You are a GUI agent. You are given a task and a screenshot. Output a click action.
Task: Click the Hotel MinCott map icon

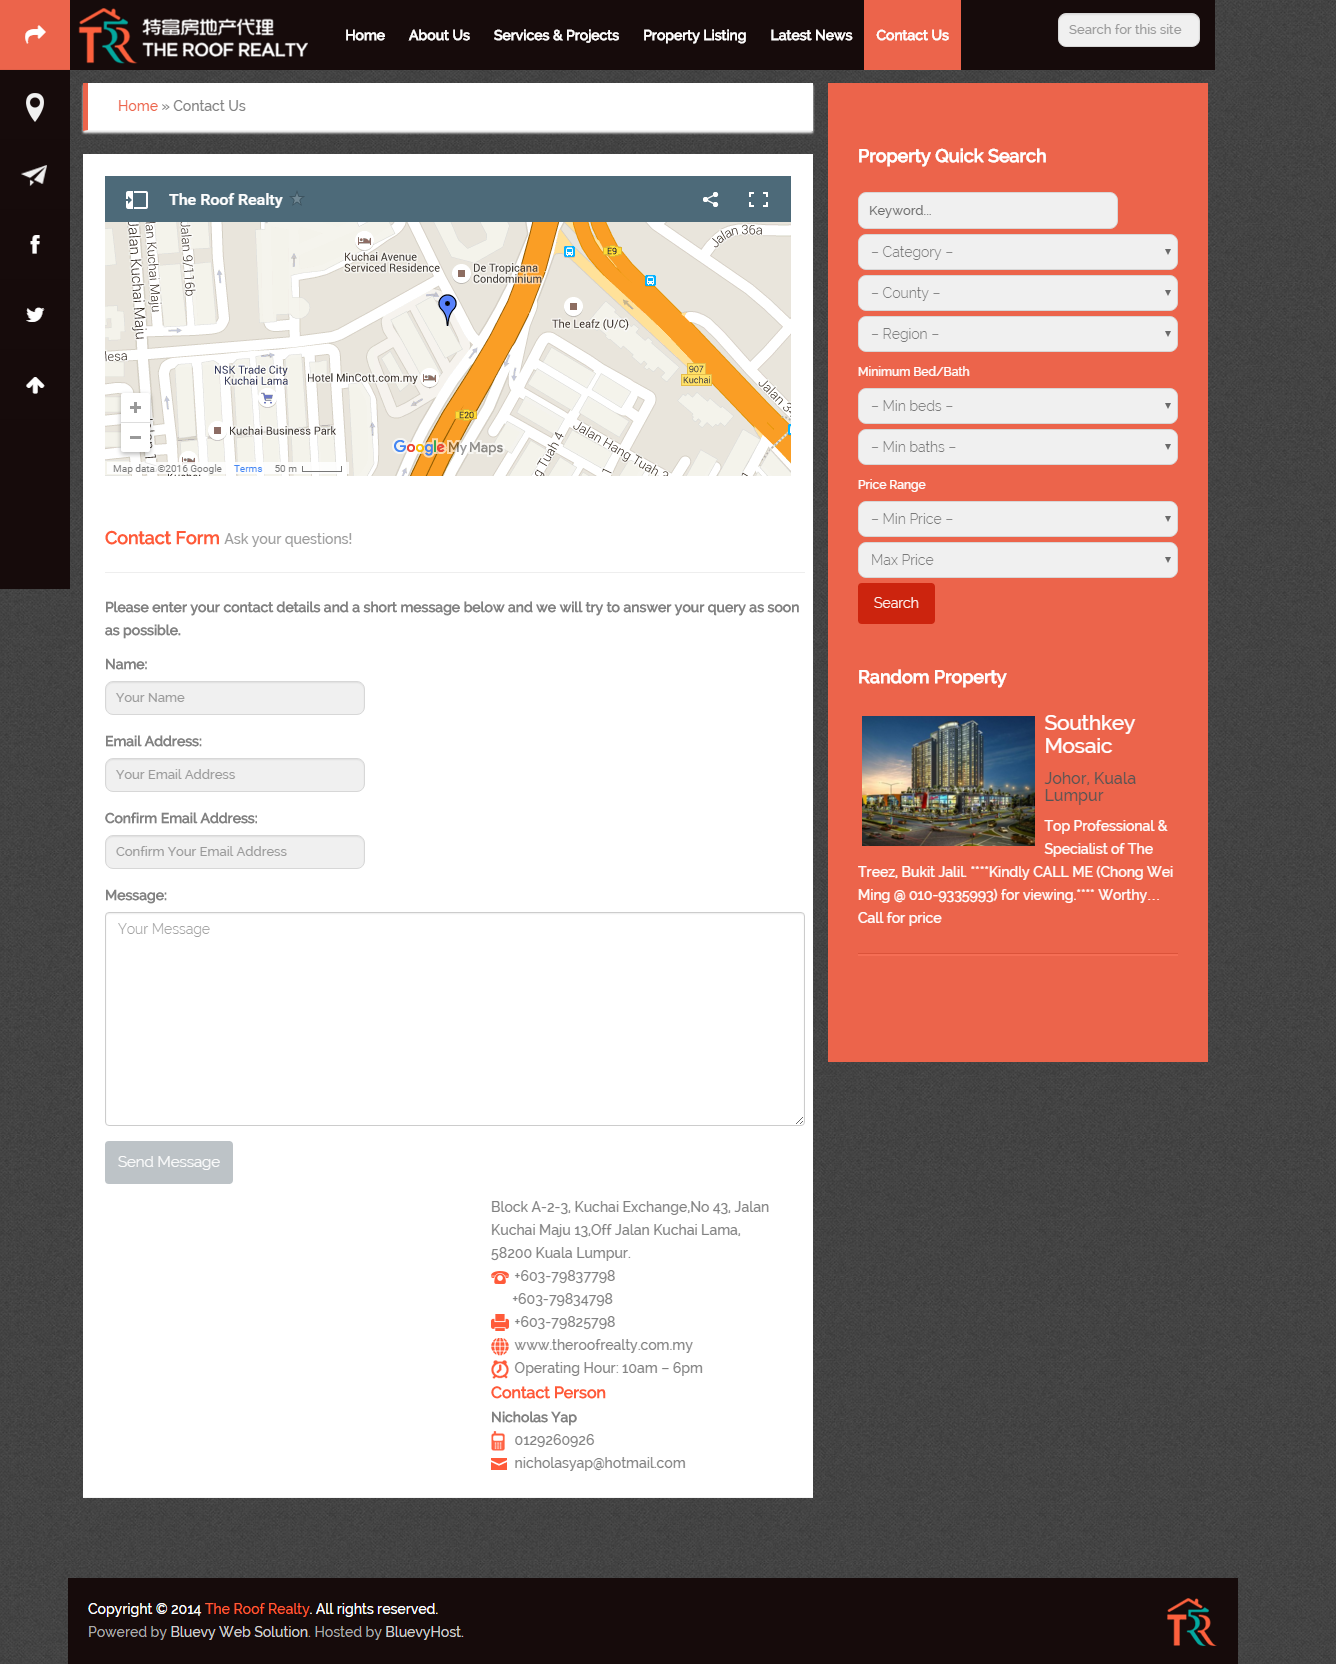430,378
